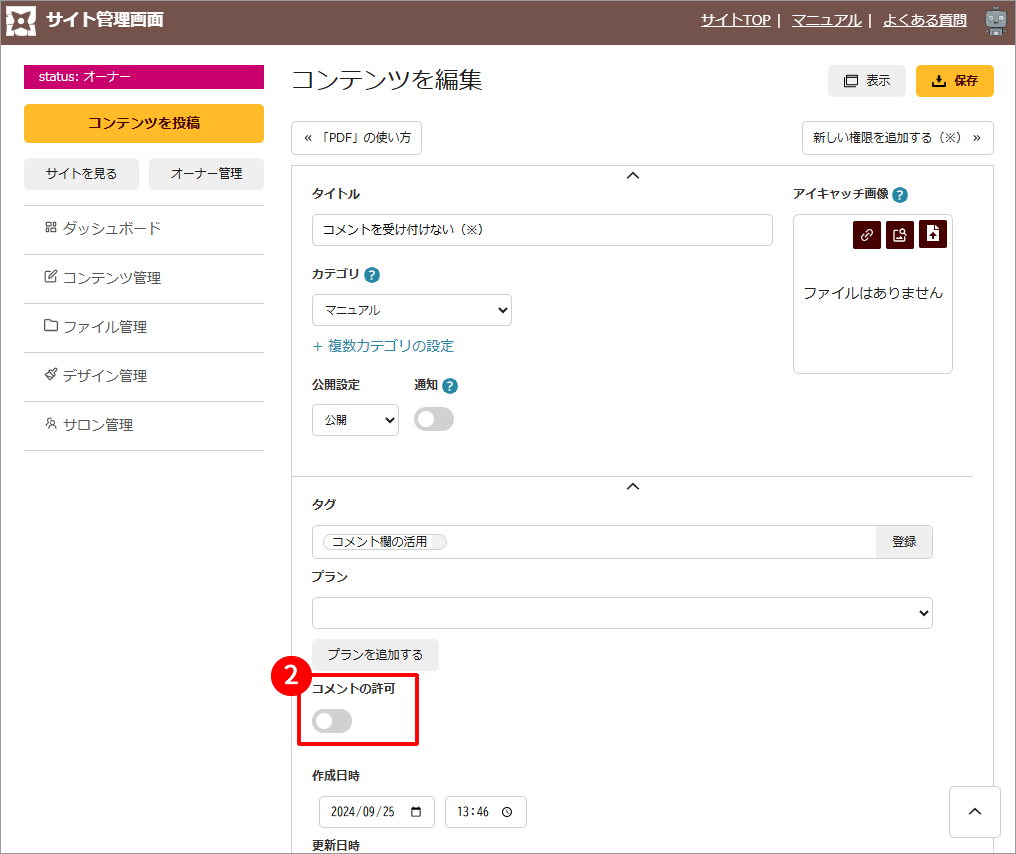This screenshot has width=1016, height=854.
Task: Click the robot avatar icon in the header
Action: (994, 21)
